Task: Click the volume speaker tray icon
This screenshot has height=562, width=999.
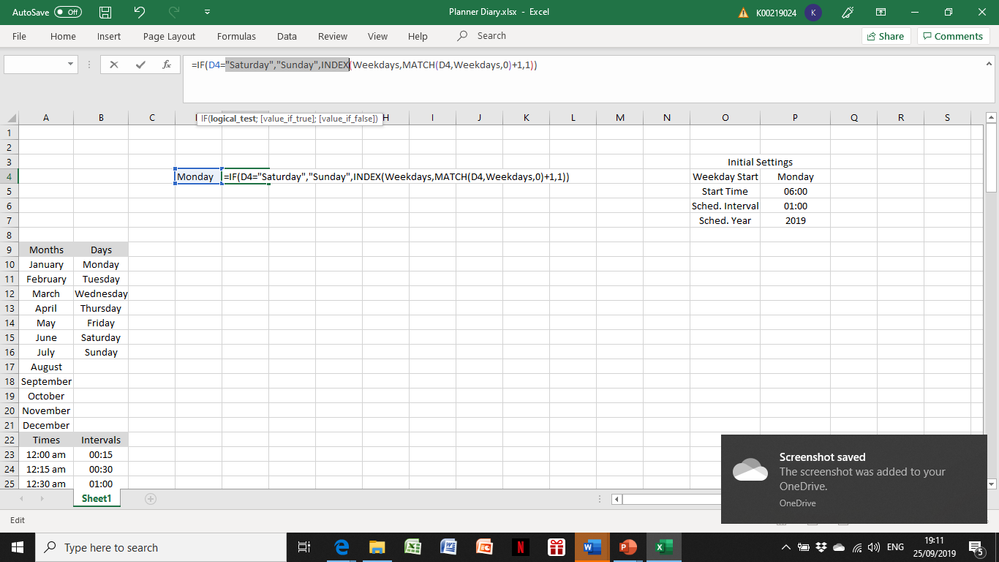Action: click(873, 547)
